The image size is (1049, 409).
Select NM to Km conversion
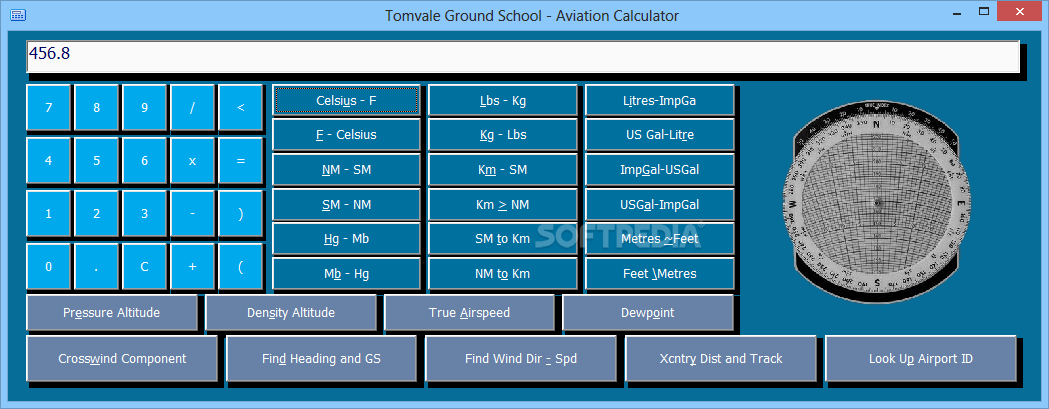pyautogui.click(x=503, y=274)
